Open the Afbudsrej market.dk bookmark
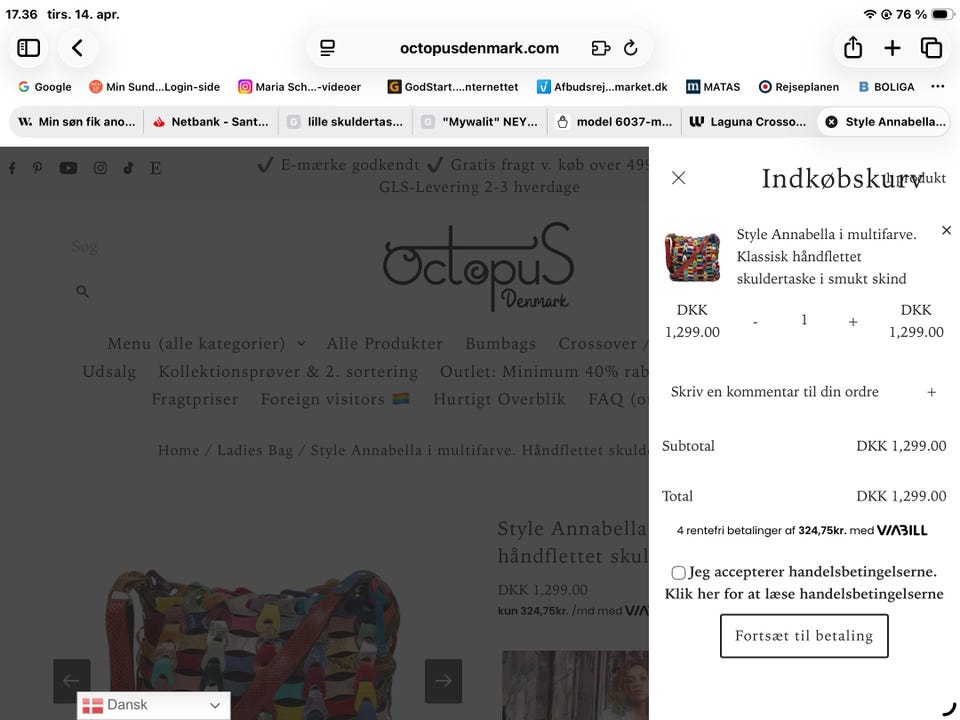 602,87
